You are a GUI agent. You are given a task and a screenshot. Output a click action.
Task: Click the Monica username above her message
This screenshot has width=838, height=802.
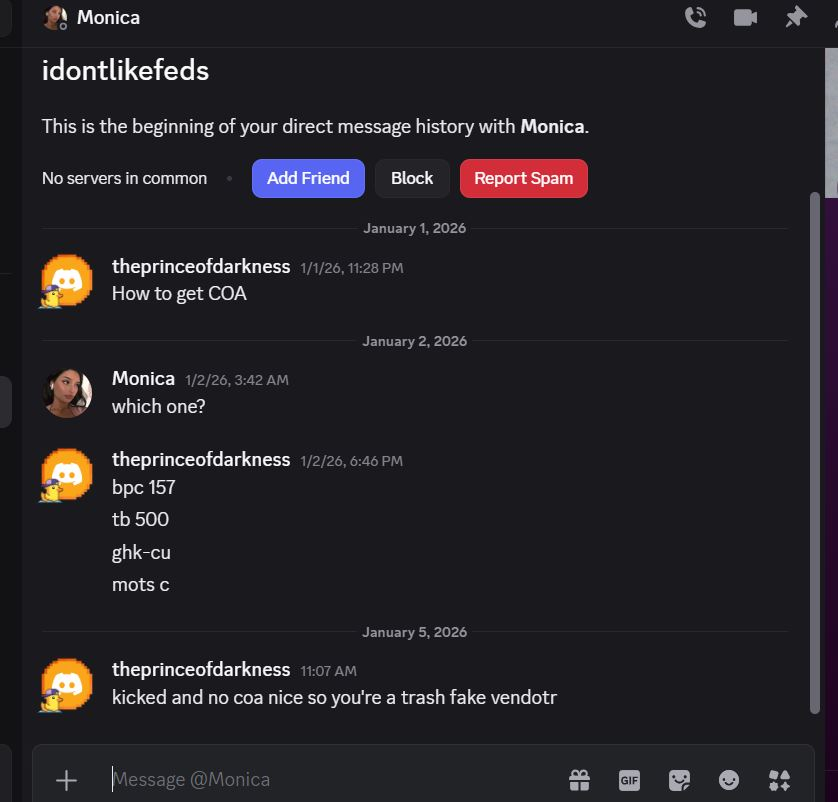pos(143,378)
